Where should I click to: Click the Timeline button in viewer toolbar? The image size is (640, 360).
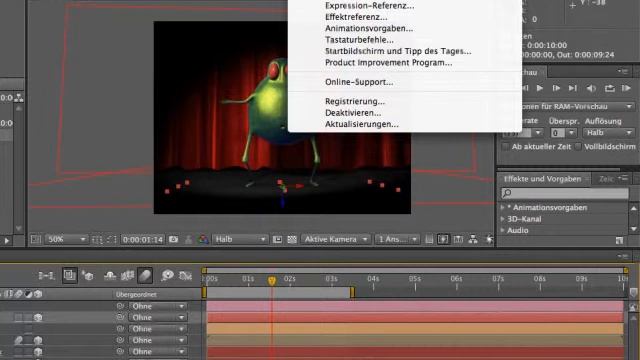(x=458, y=240)
